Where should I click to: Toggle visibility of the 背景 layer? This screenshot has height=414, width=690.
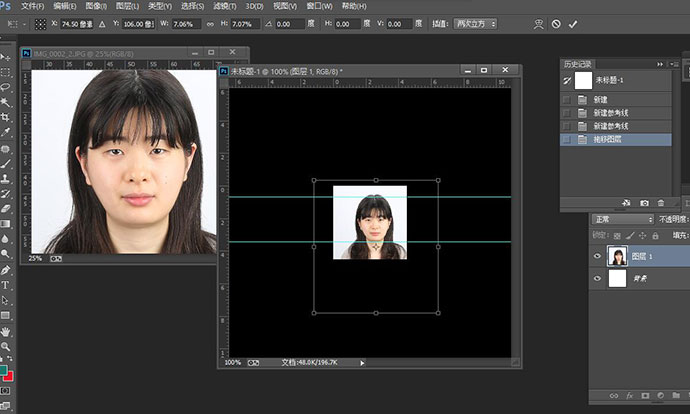598,279
